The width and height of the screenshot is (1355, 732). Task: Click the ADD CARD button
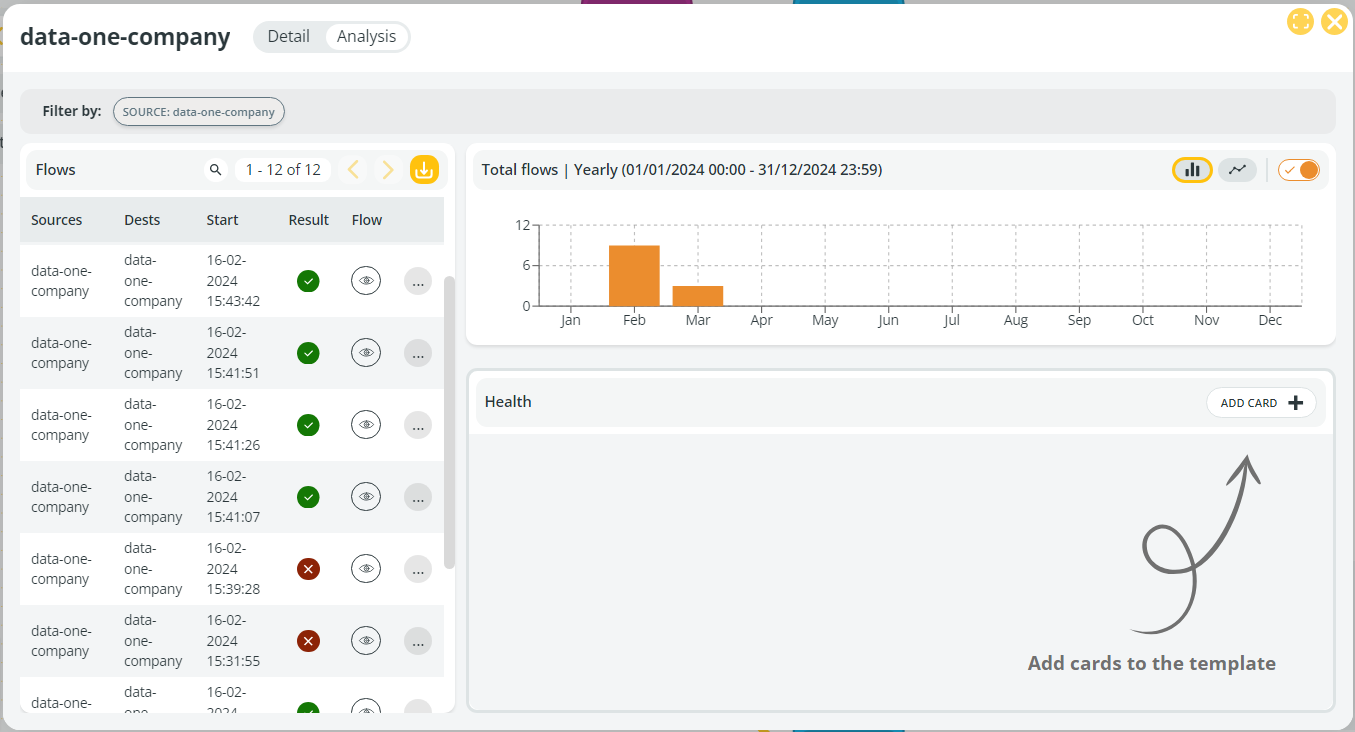pos(1261,403)
